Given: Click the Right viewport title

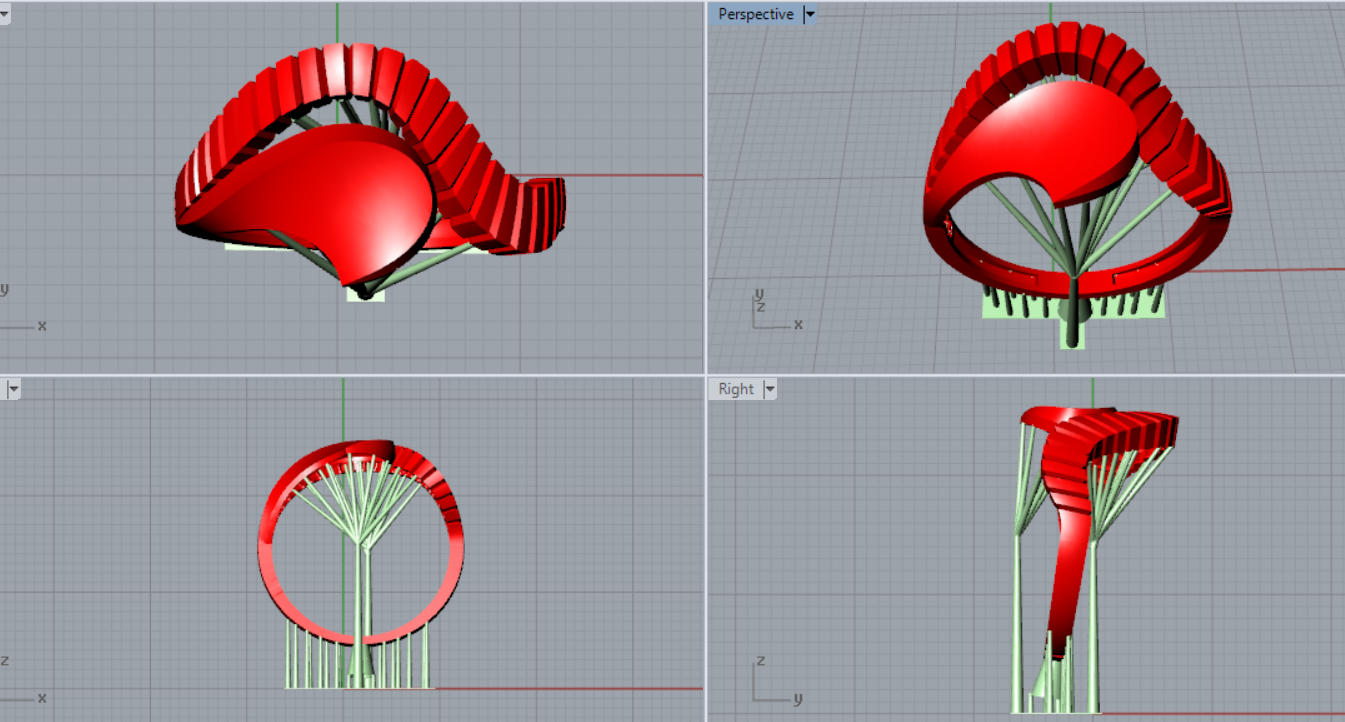Looking at the screenshot, I should (x=736, y=389).
